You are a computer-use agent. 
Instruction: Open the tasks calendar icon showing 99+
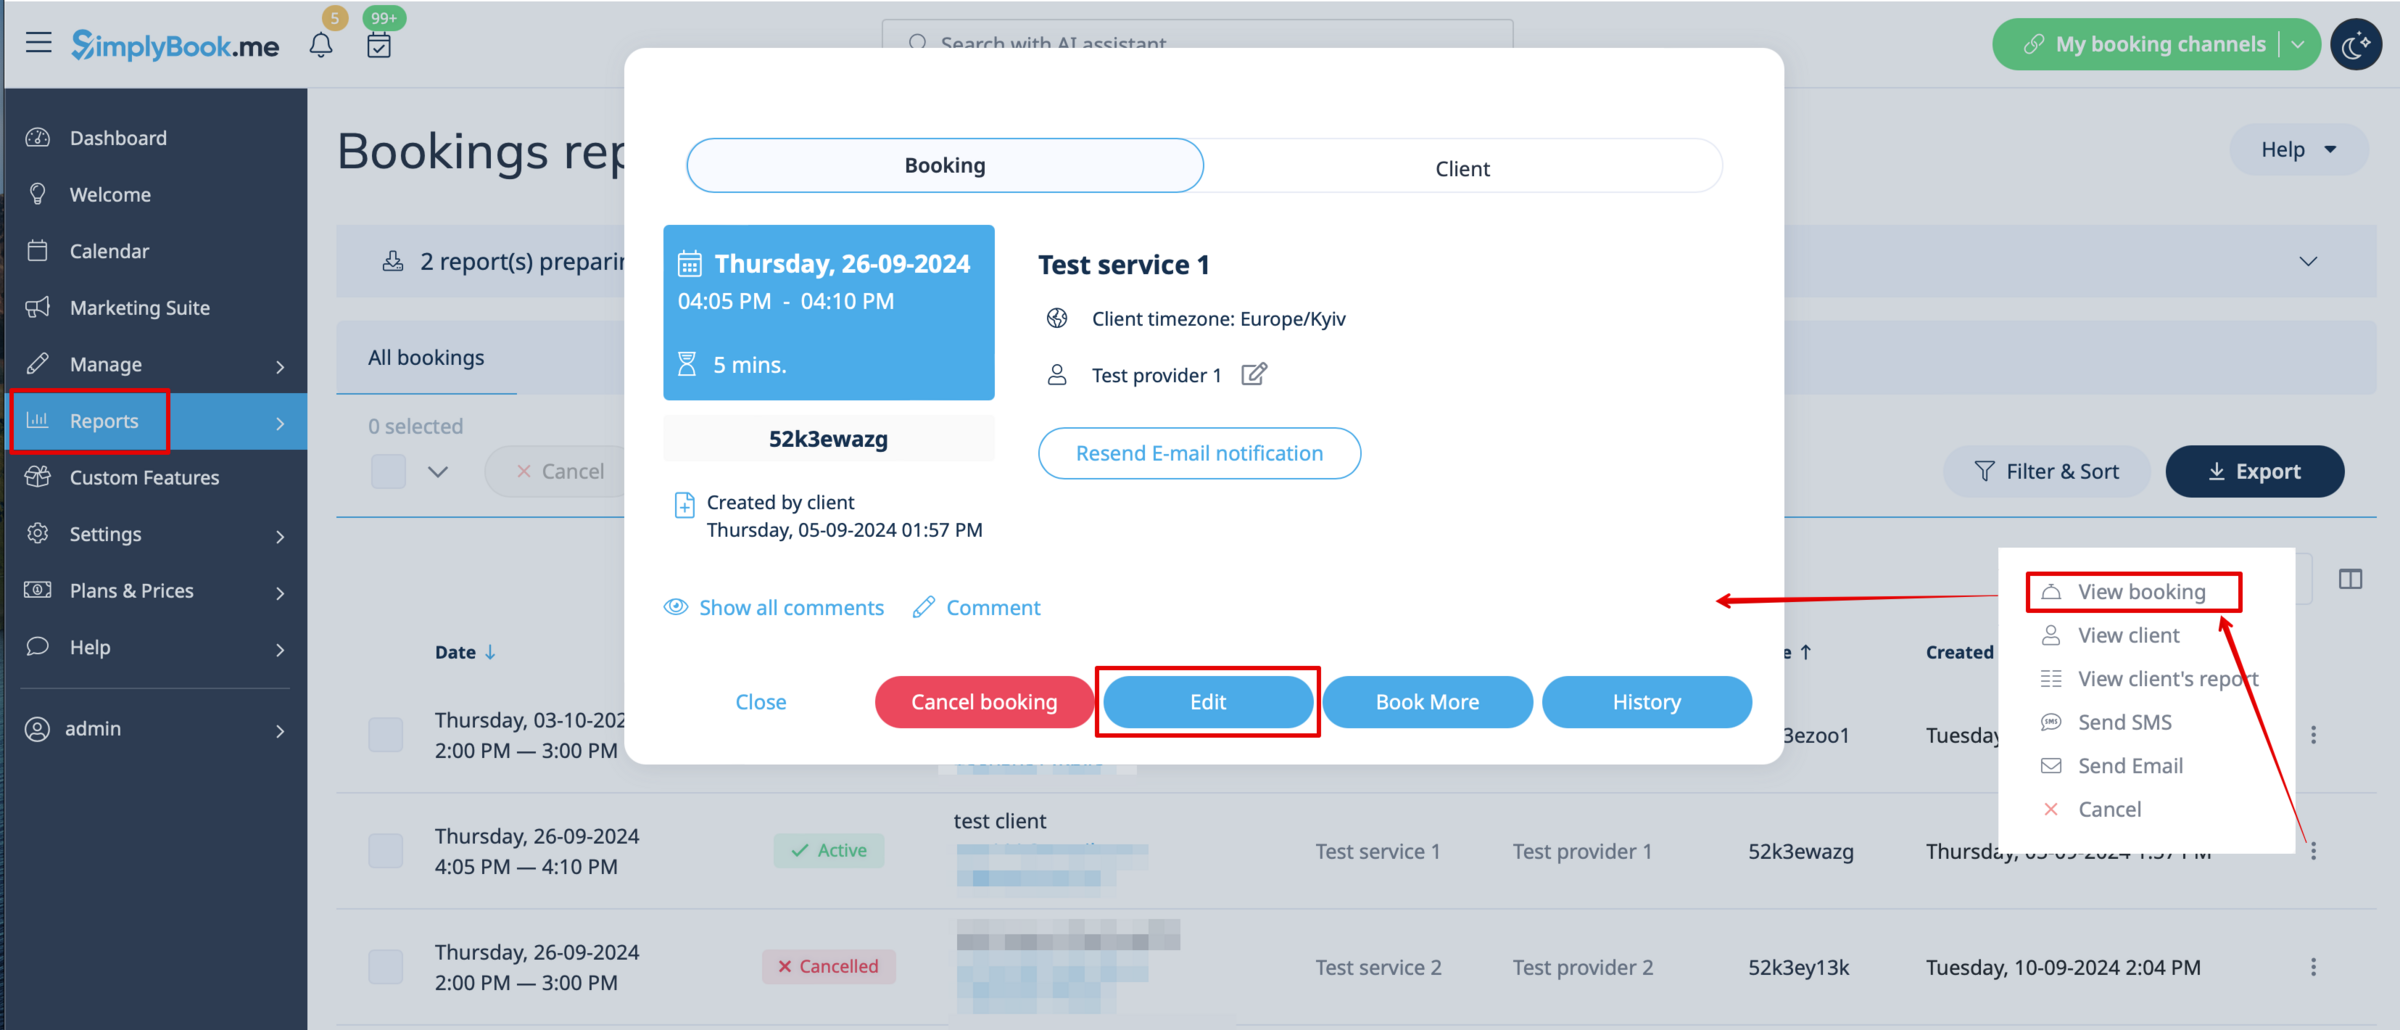(379, 46)
